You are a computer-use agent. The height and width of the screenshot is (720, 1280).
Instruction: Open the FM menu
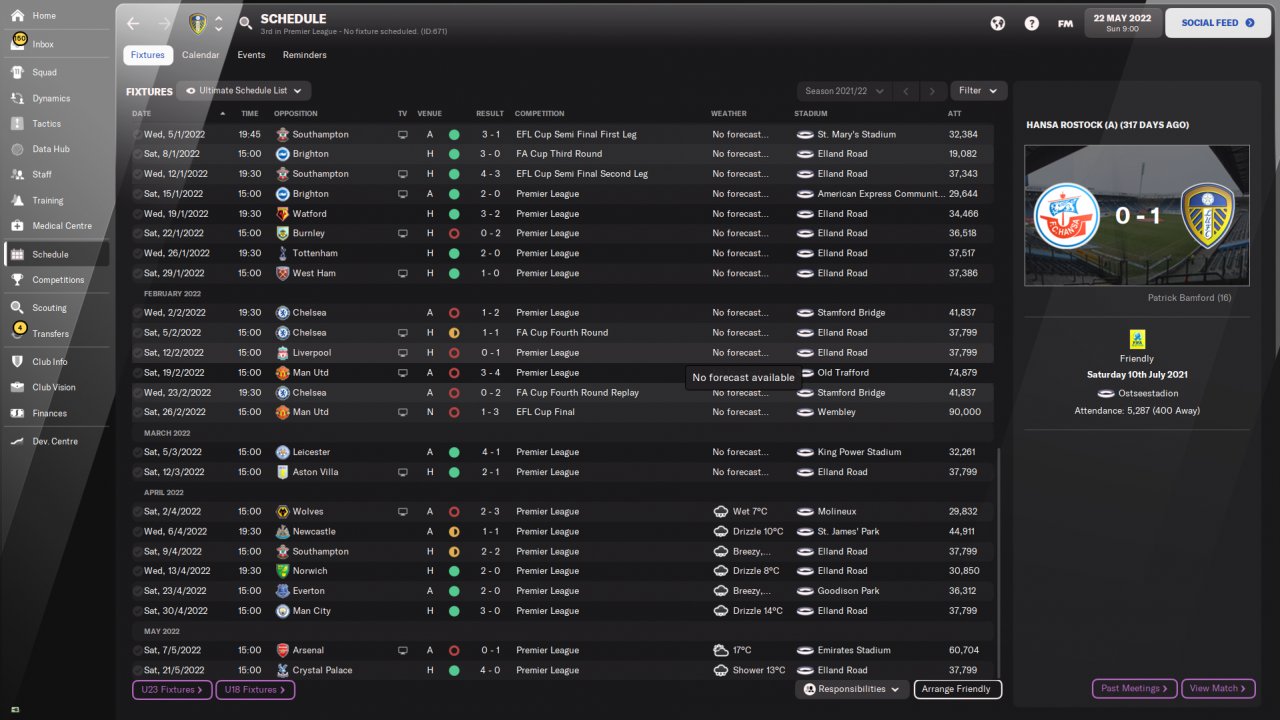1065,23
